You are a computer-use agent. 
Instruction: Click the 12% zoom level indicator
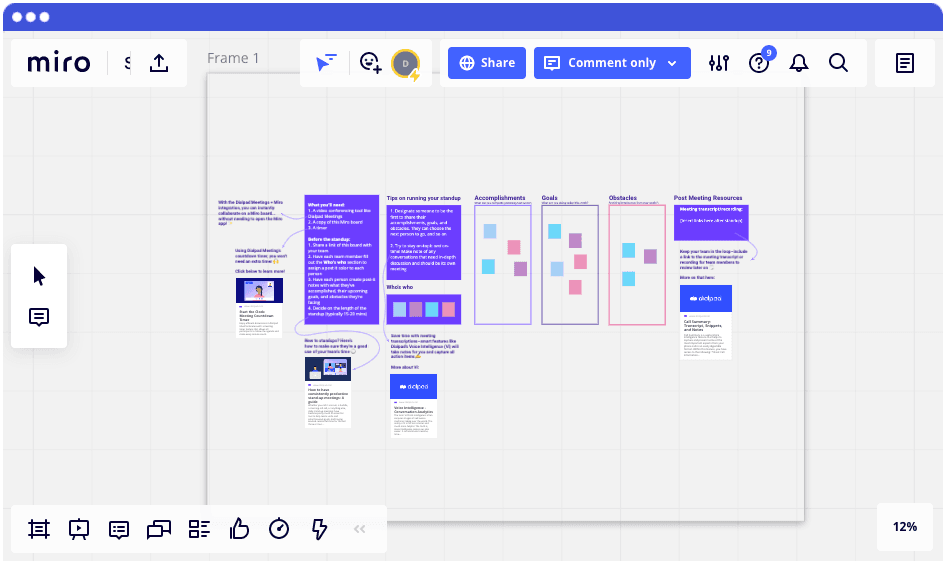(x=904, y=526)
